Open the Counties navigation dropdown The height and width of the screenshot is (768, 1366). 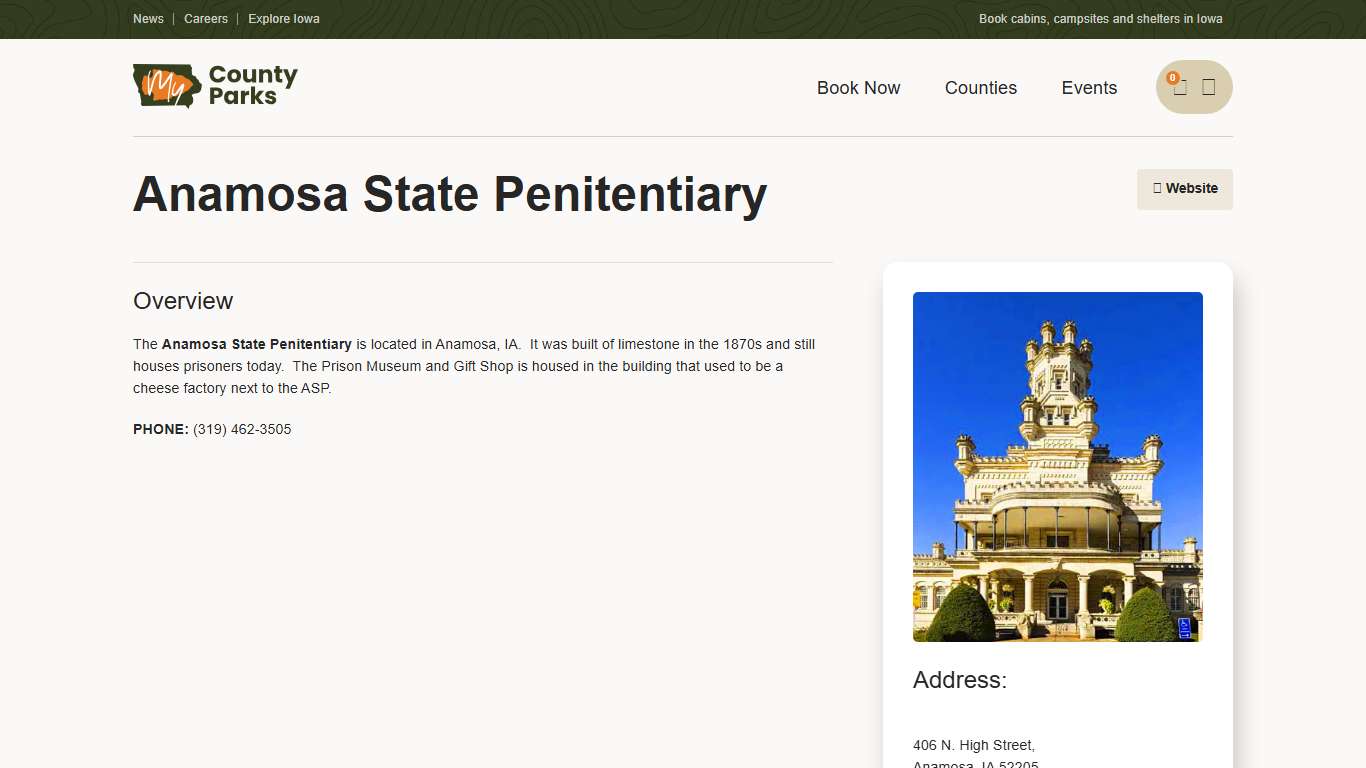(x=981, y=88)
